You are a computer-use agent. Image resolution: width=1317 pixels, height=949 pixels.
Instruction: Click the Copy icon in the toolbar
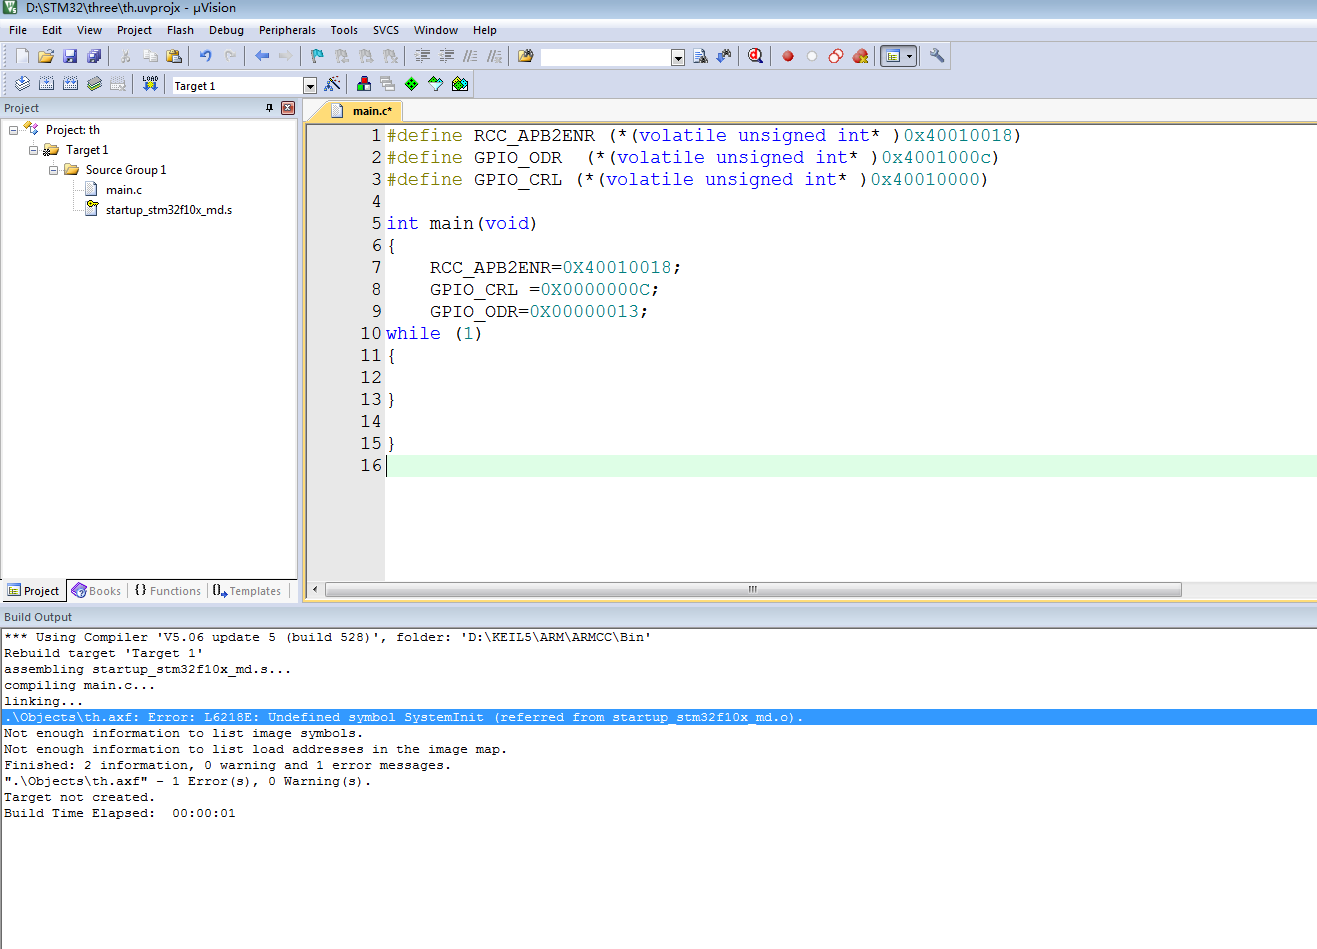point(150,56)
